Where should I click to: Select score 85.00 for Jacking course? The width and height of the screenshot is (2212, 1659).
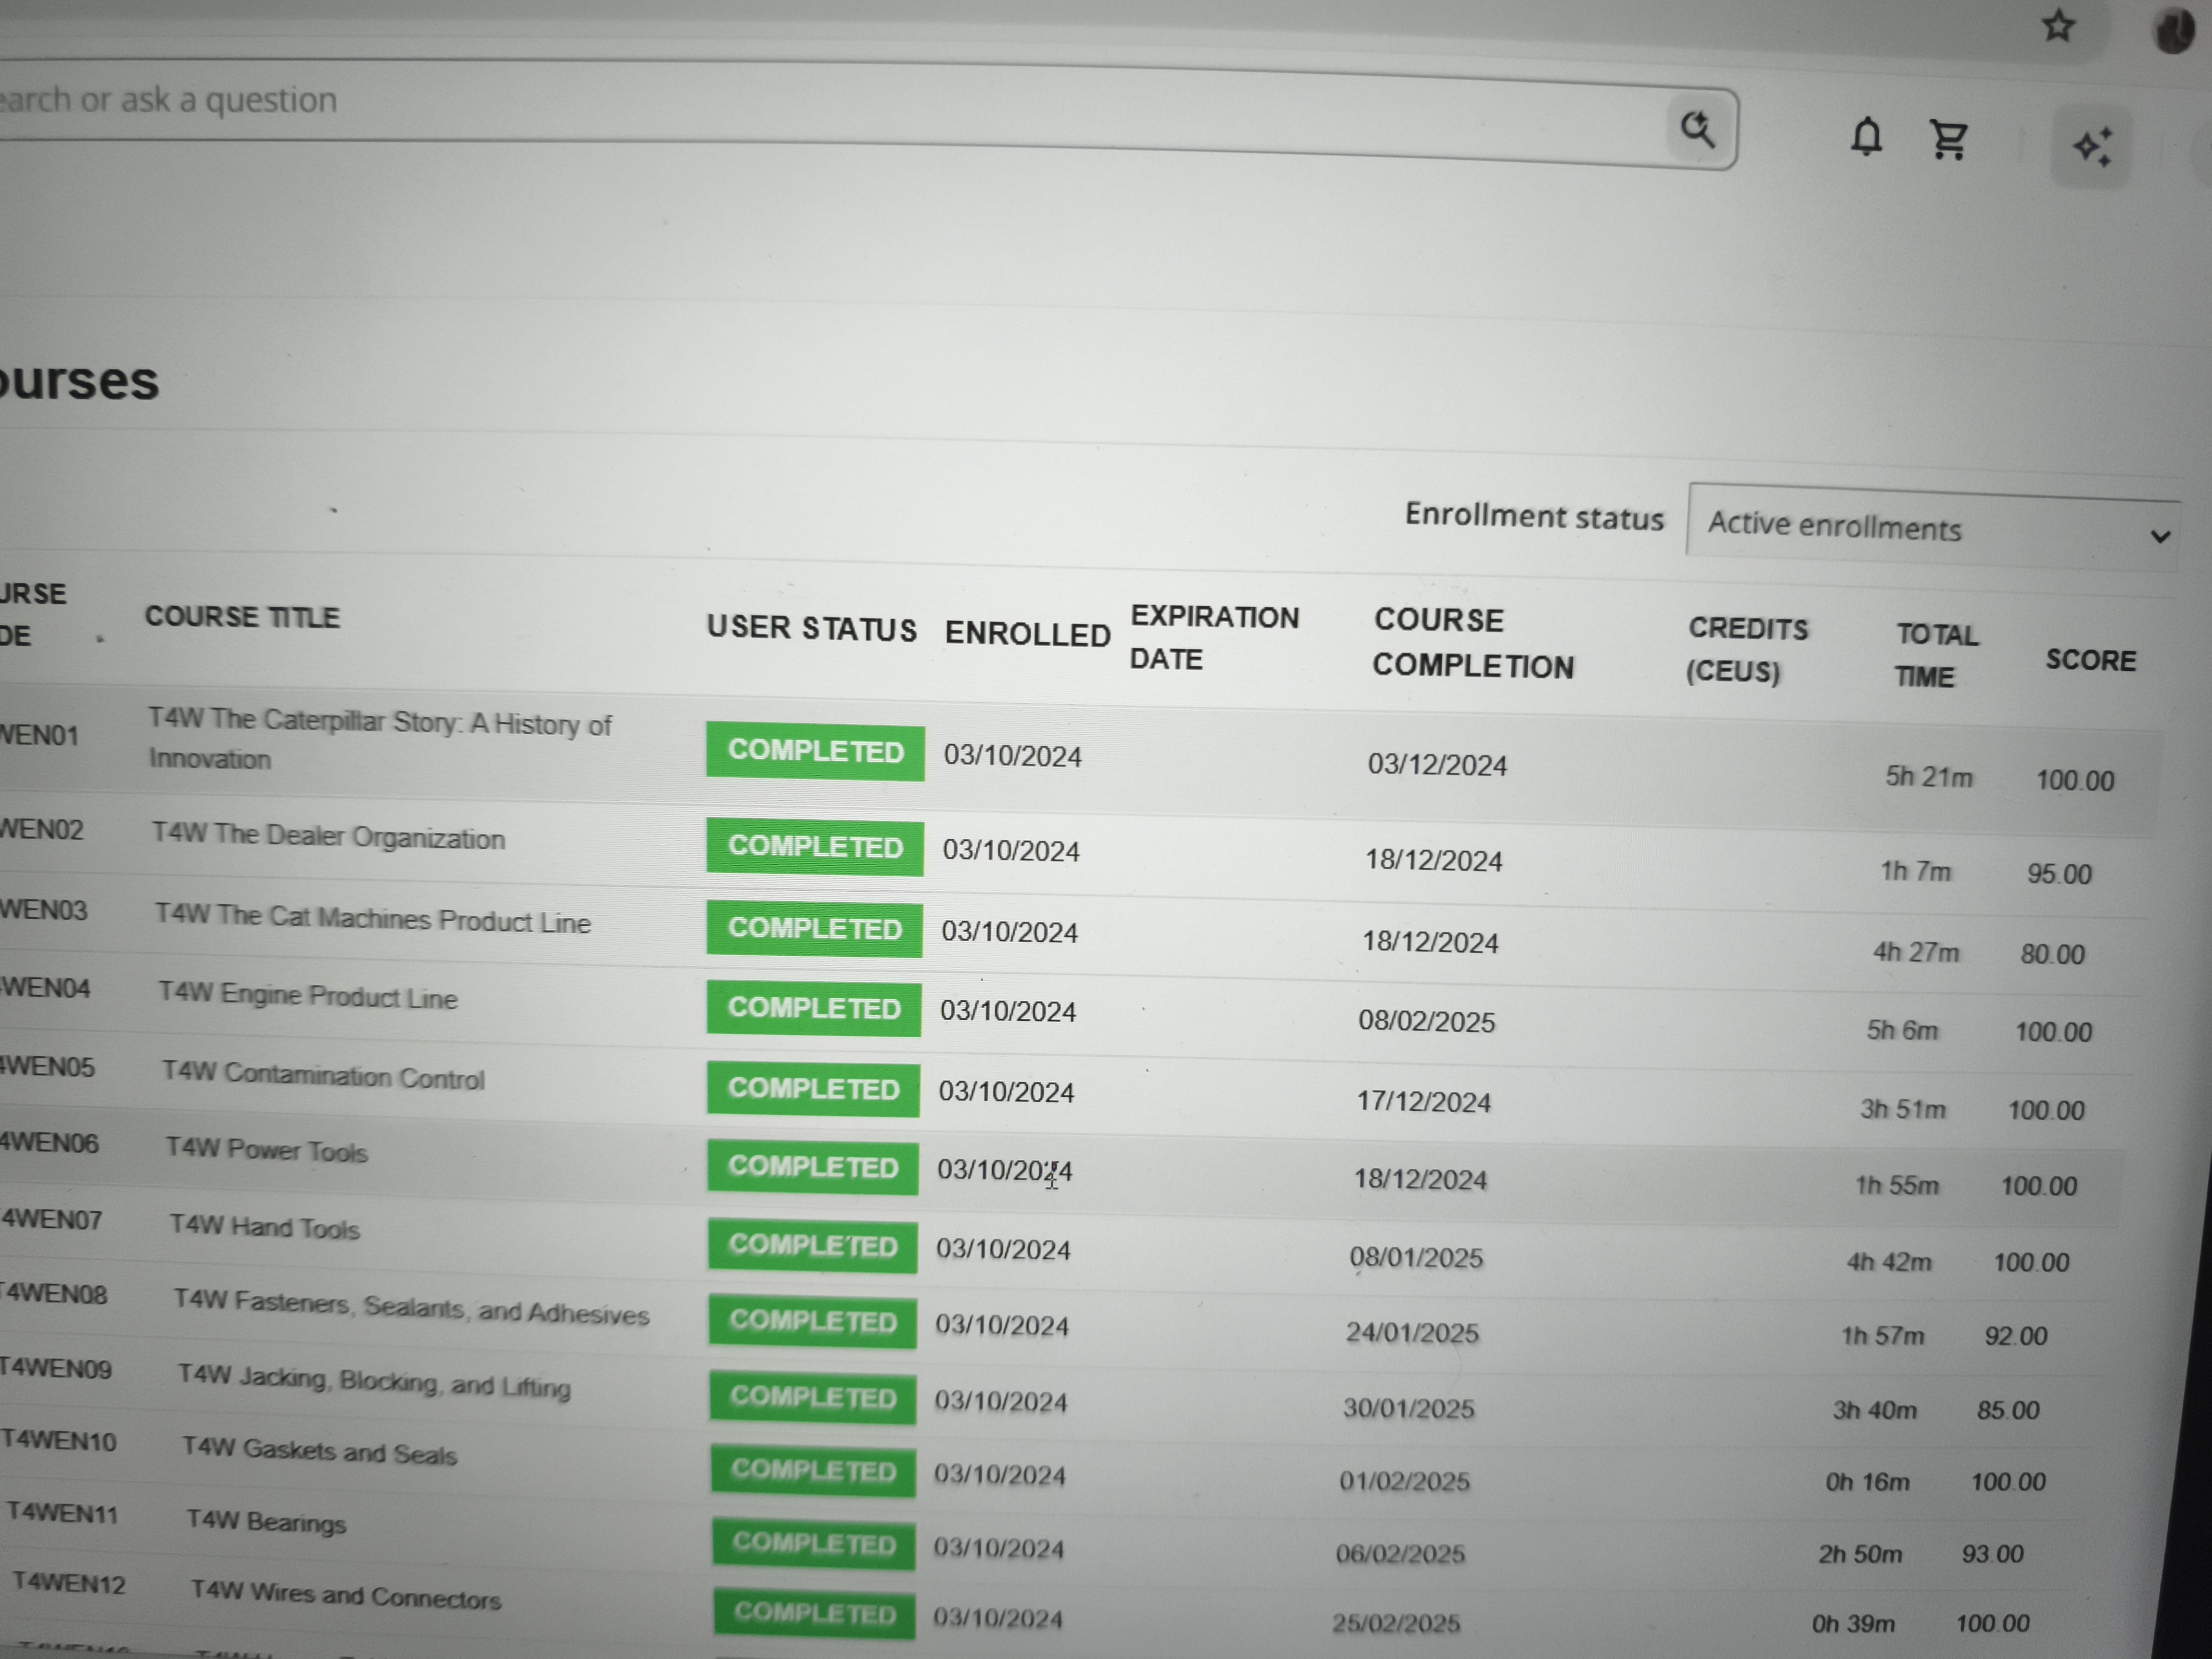(2008, 1410)
